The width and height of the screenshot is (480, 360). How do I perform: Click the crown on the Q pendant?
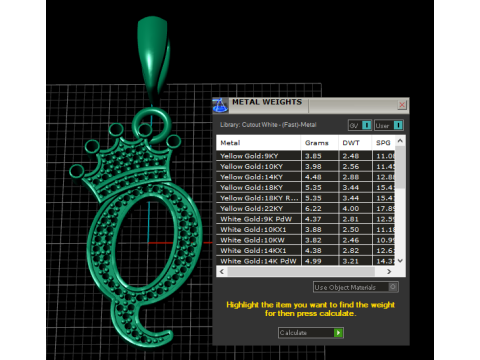click(128, 163)
